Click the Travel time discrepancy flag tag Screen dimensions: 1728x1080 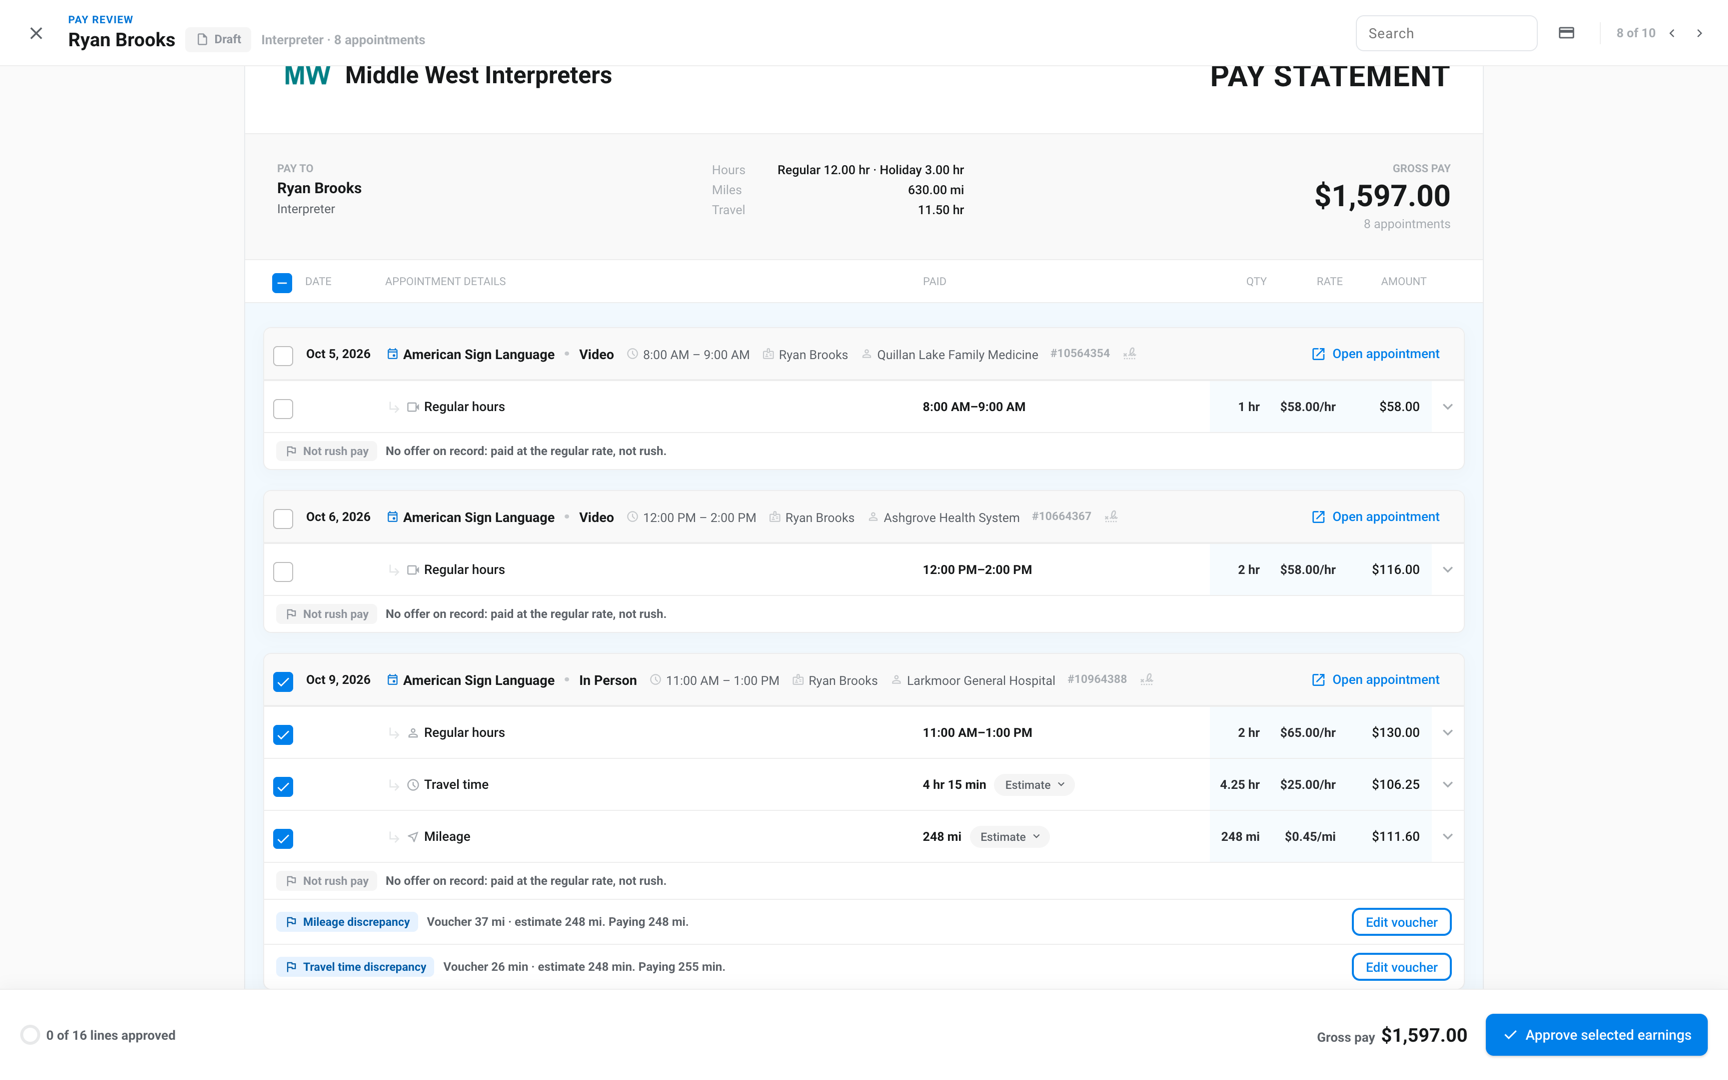(x=355, y=967)
